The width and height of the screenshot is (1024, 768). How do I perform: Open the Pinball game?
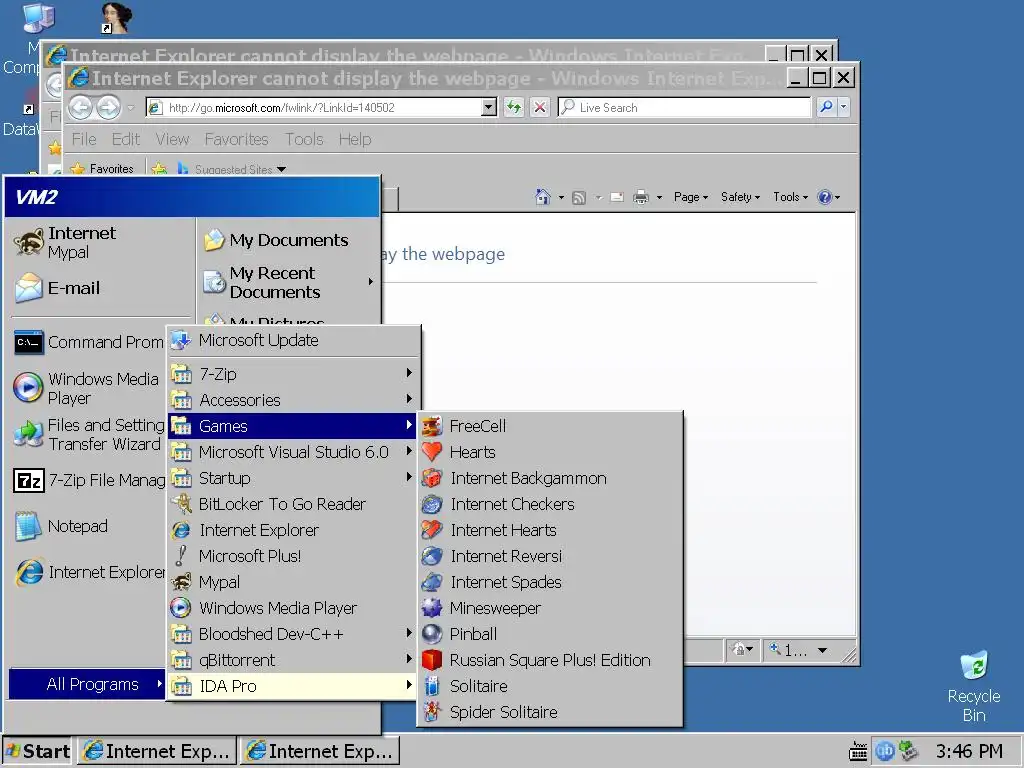(x=550, y=634)
